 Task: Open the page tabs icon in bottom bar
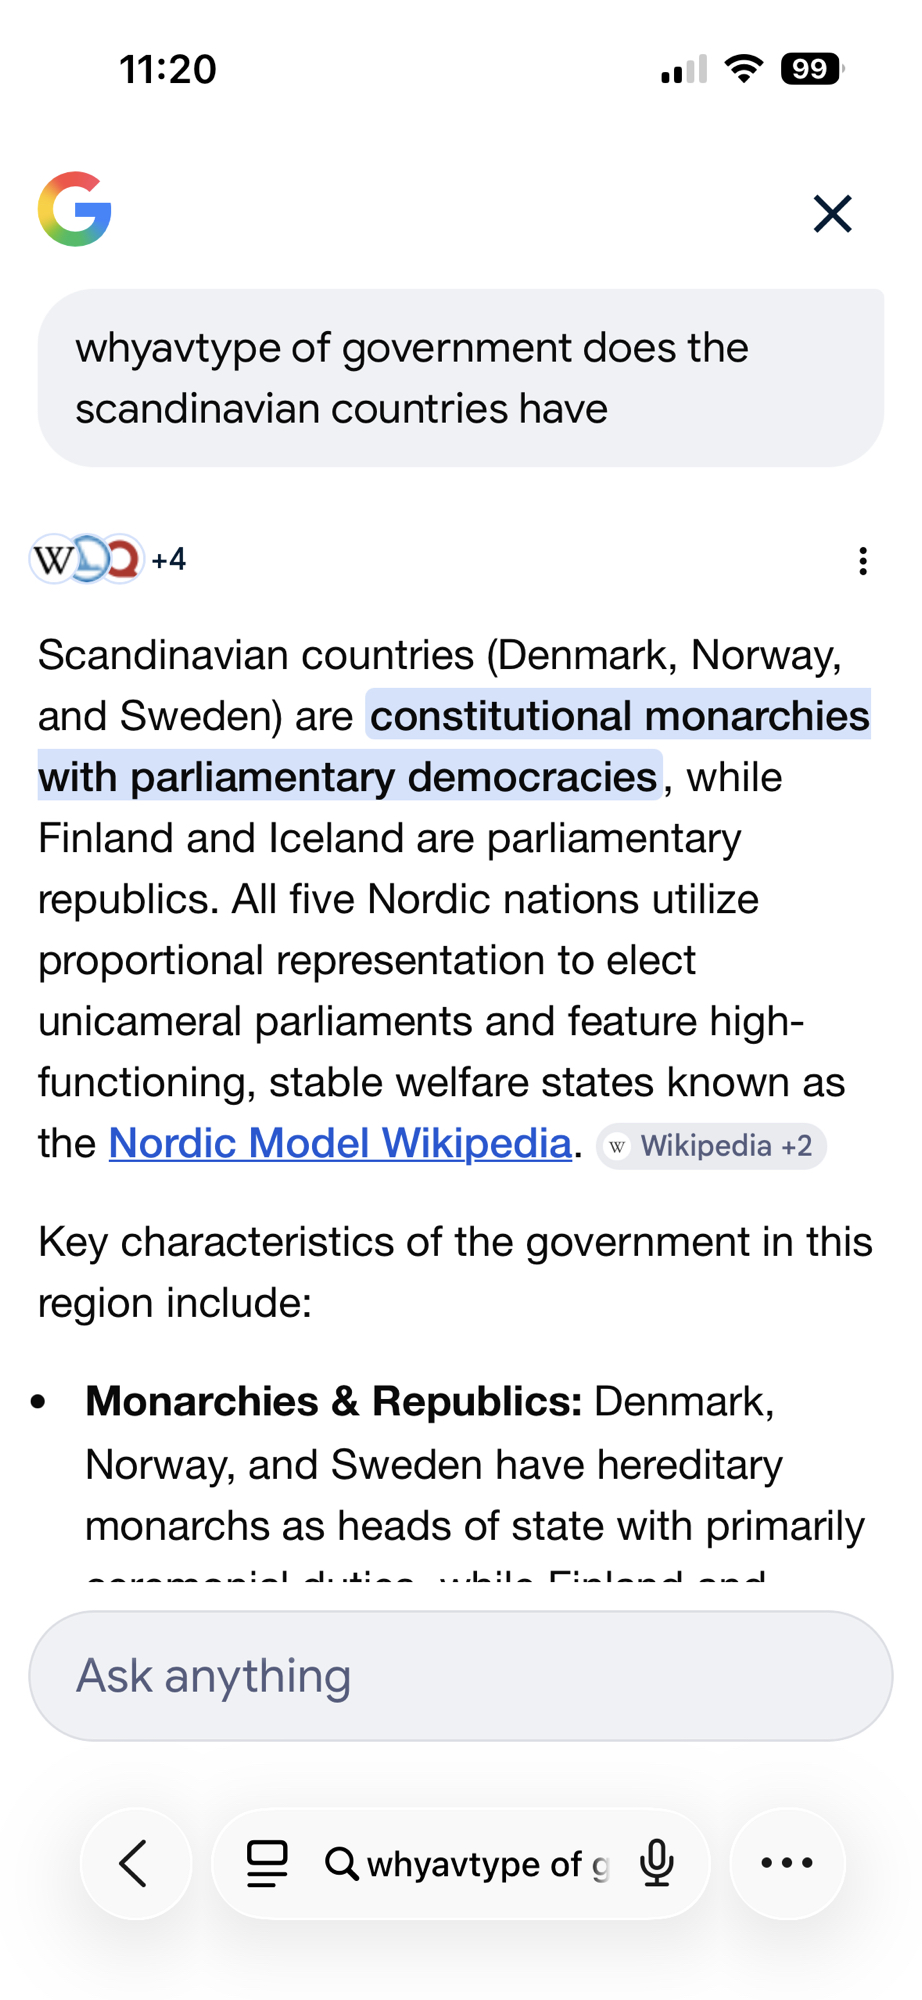pyautogui.click(x=267, y=1863)
